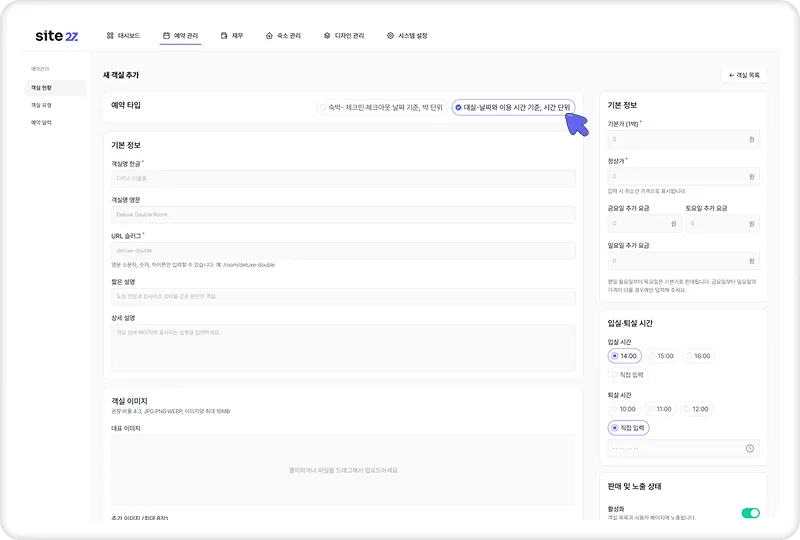Click the 객실명 영문 input field
The image size is (800, 540).
pos(343,214)
